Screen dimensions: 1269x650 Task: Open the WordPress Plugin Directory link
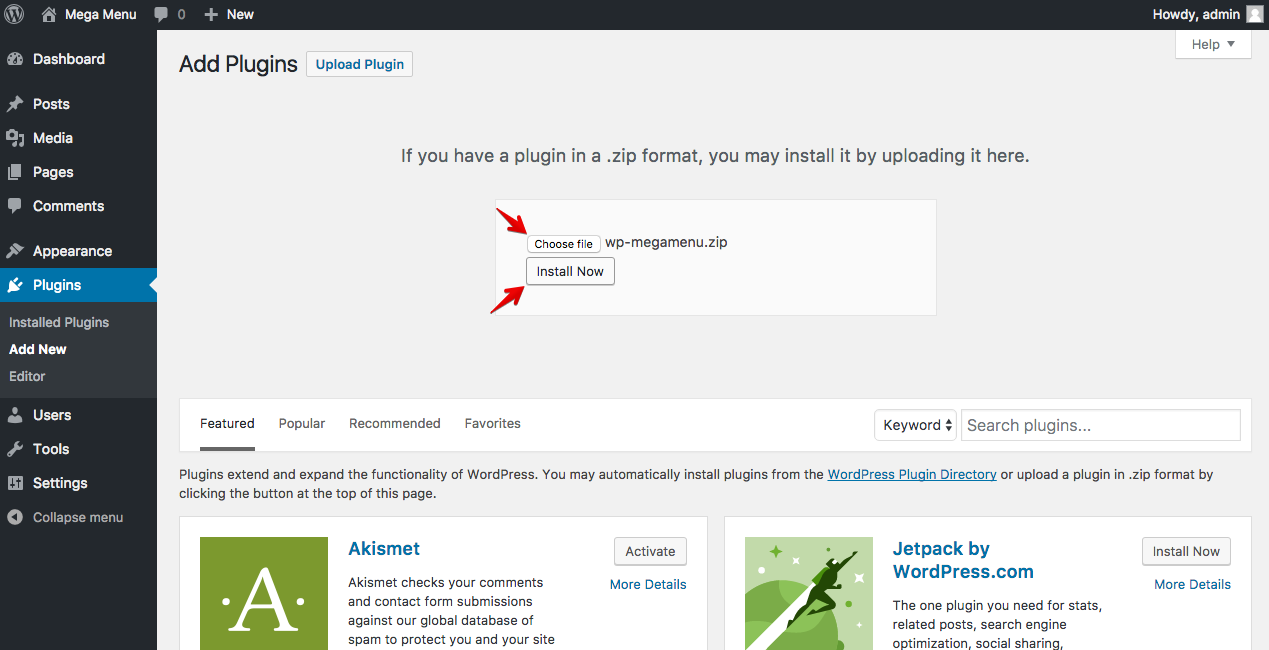[911, 473]
